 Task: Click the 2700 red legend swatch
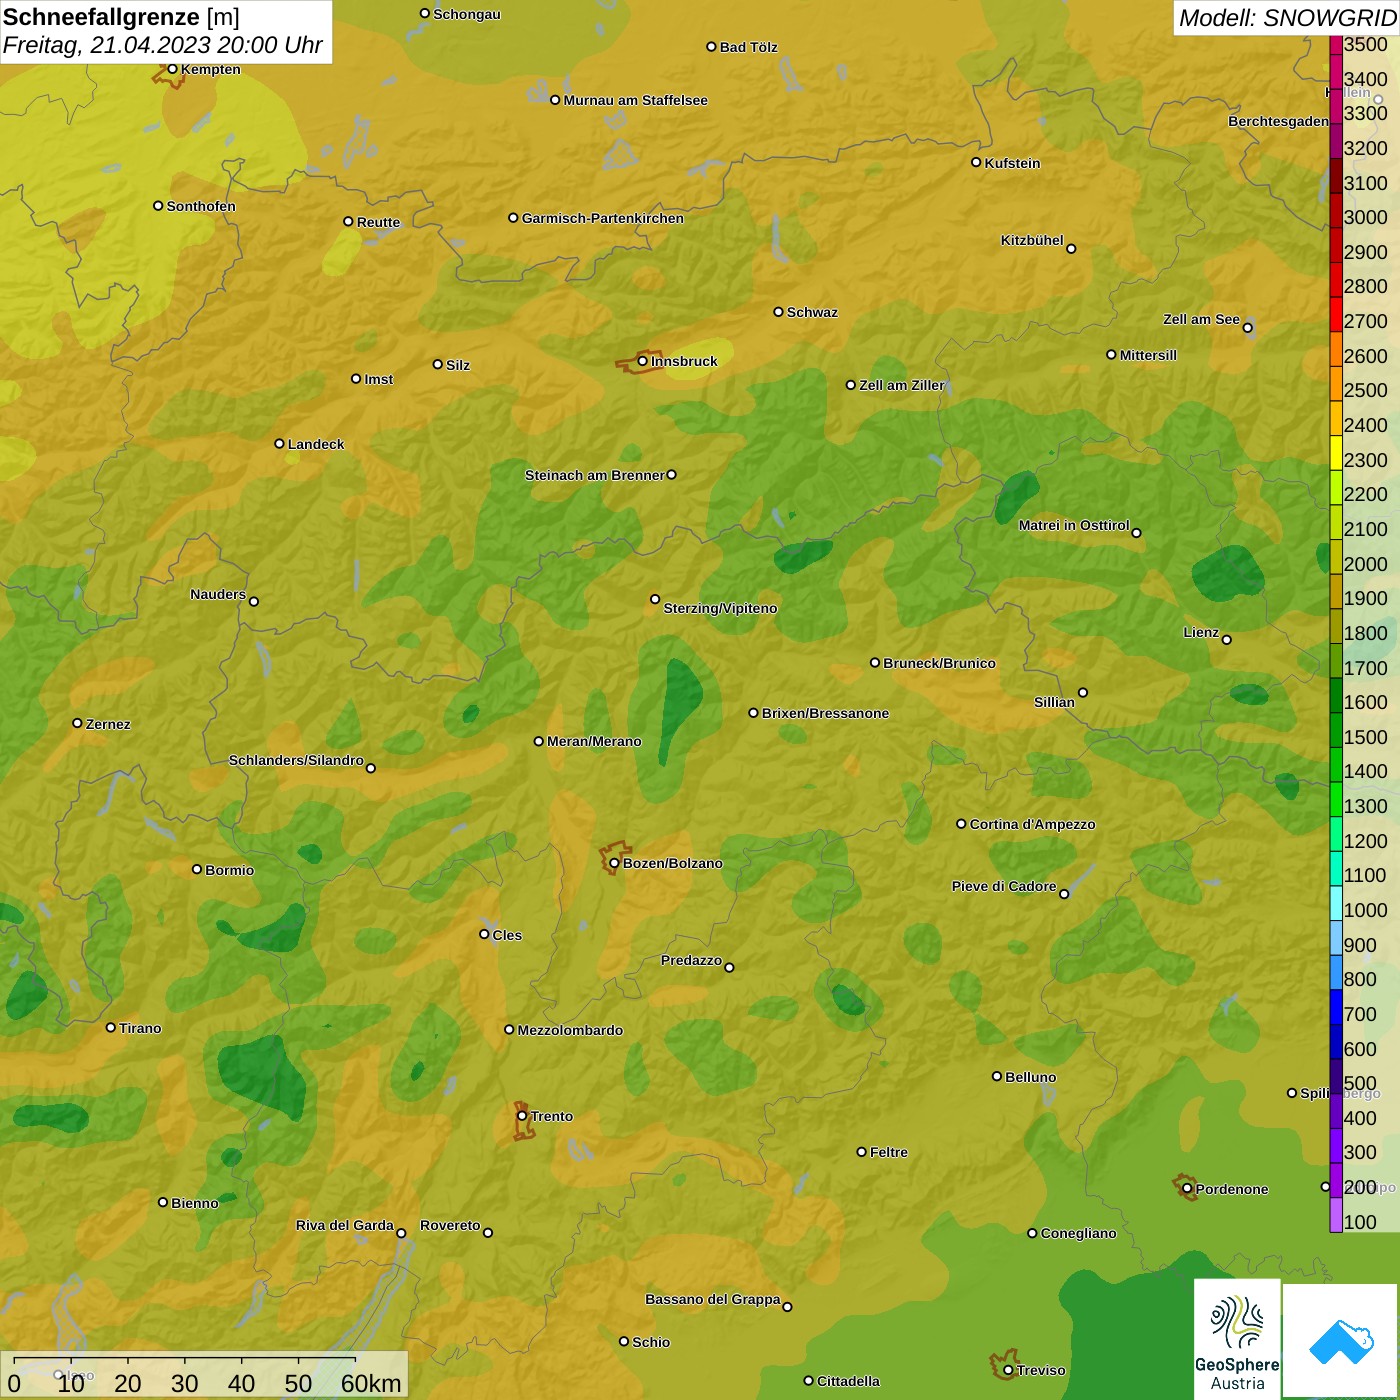[1336, 314]
